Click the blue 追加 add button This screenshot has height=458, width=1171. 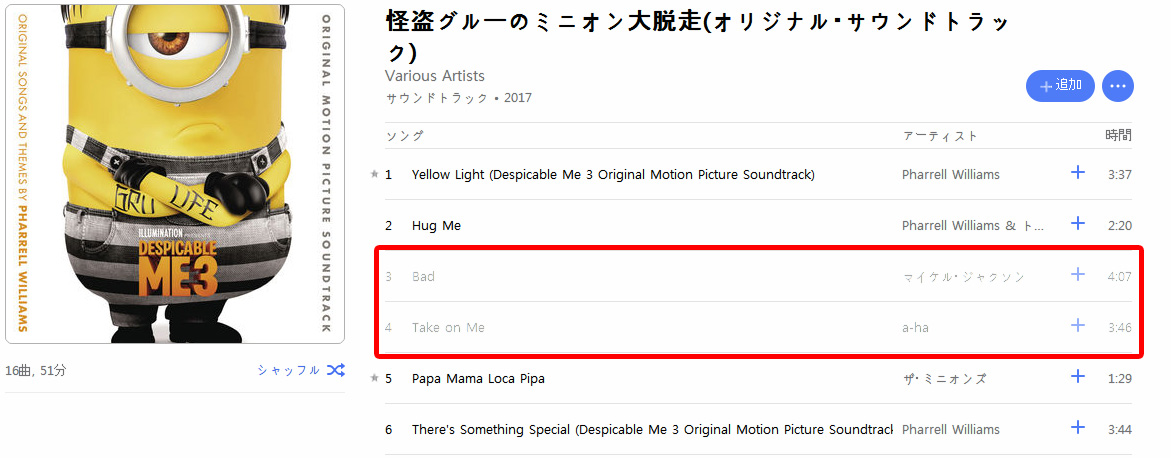coord(1060,86)
